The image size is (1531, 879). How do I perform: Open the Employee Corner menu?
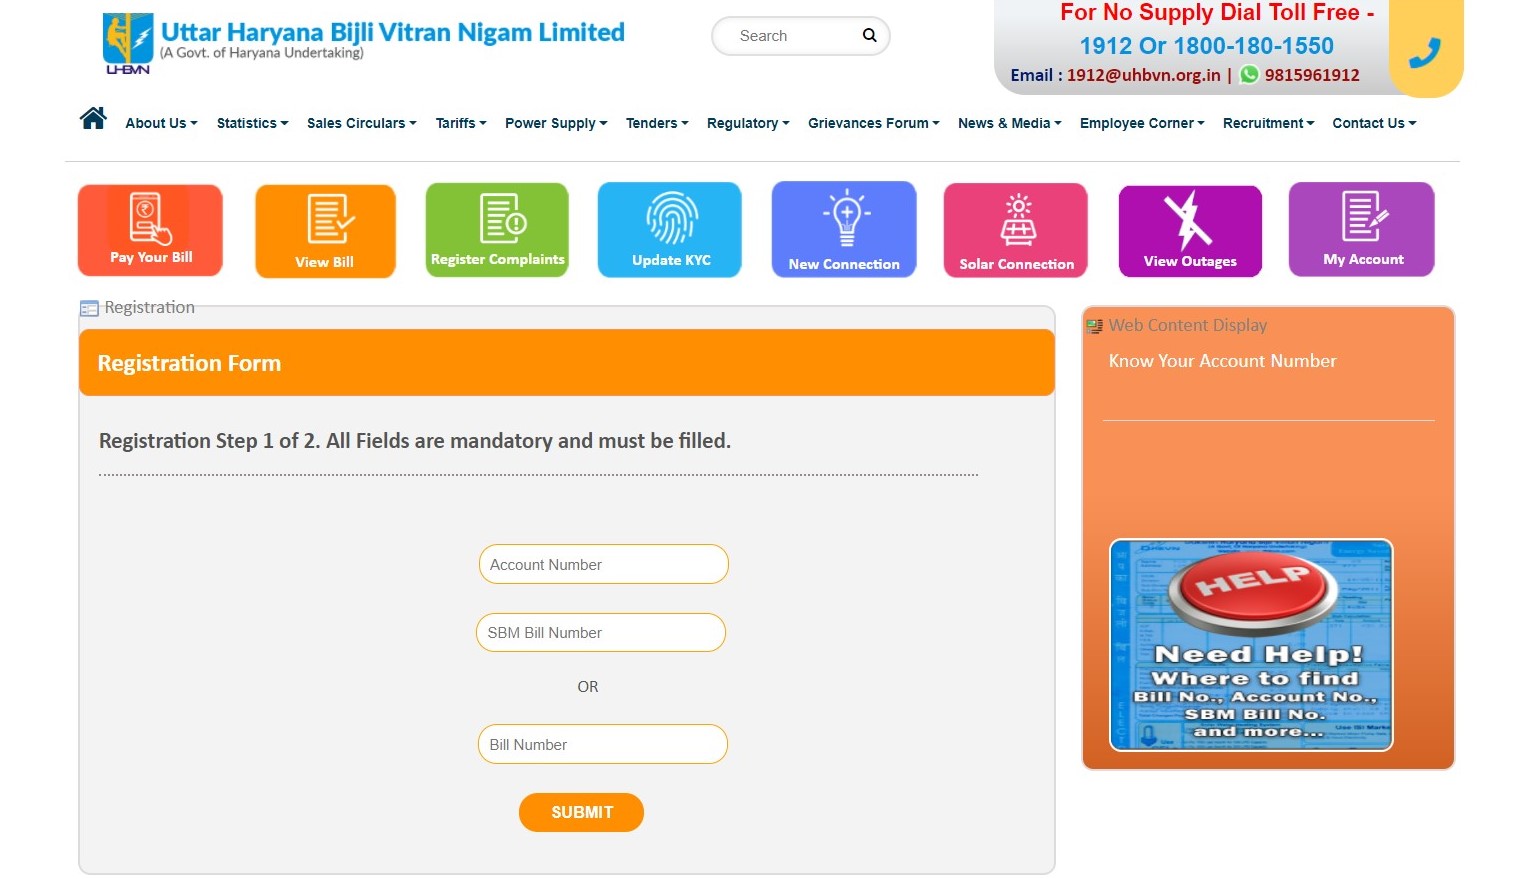click(x=1142, y=123)
